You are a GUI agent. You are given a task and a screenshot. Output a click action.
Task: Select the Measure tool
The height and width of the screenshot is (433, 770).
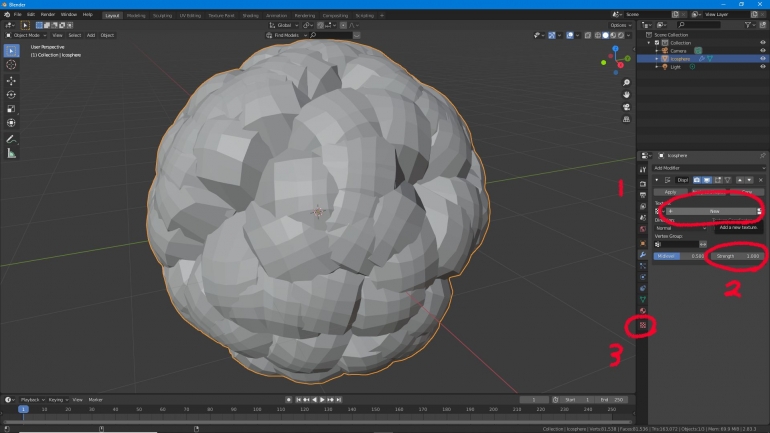click(x=11, y=154)
